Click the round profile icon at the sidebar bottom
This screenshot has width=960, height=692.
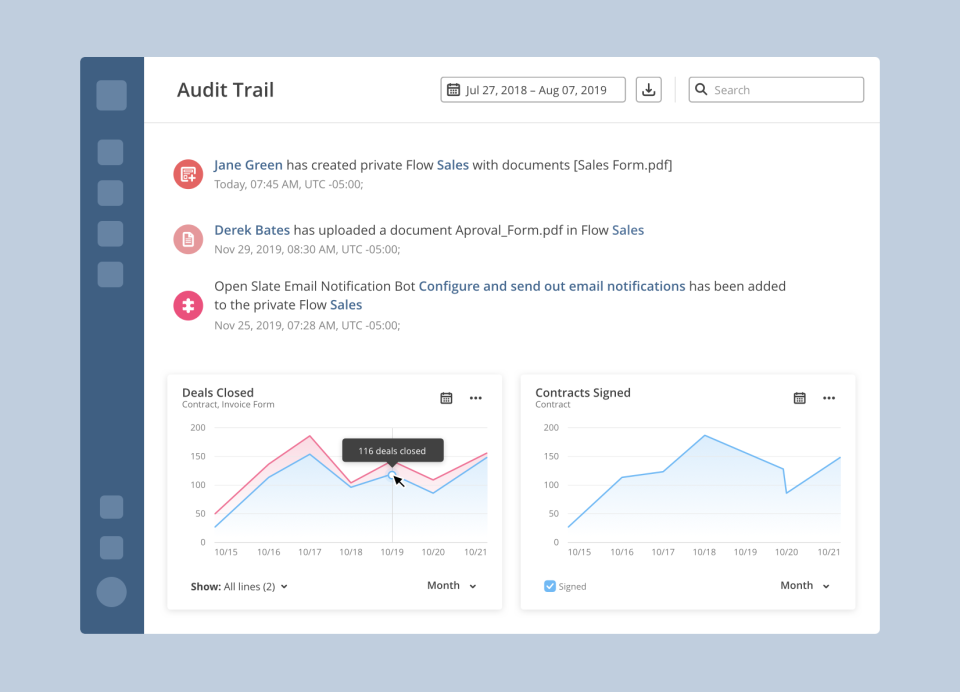pyautogui.click(x=111, y=592)
